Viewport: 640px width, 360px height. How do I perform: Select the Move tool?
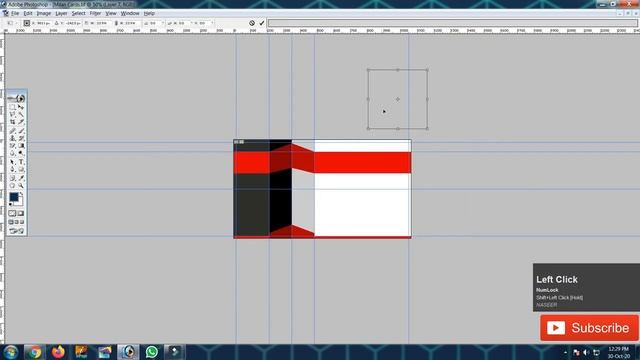tap(21, 107)
